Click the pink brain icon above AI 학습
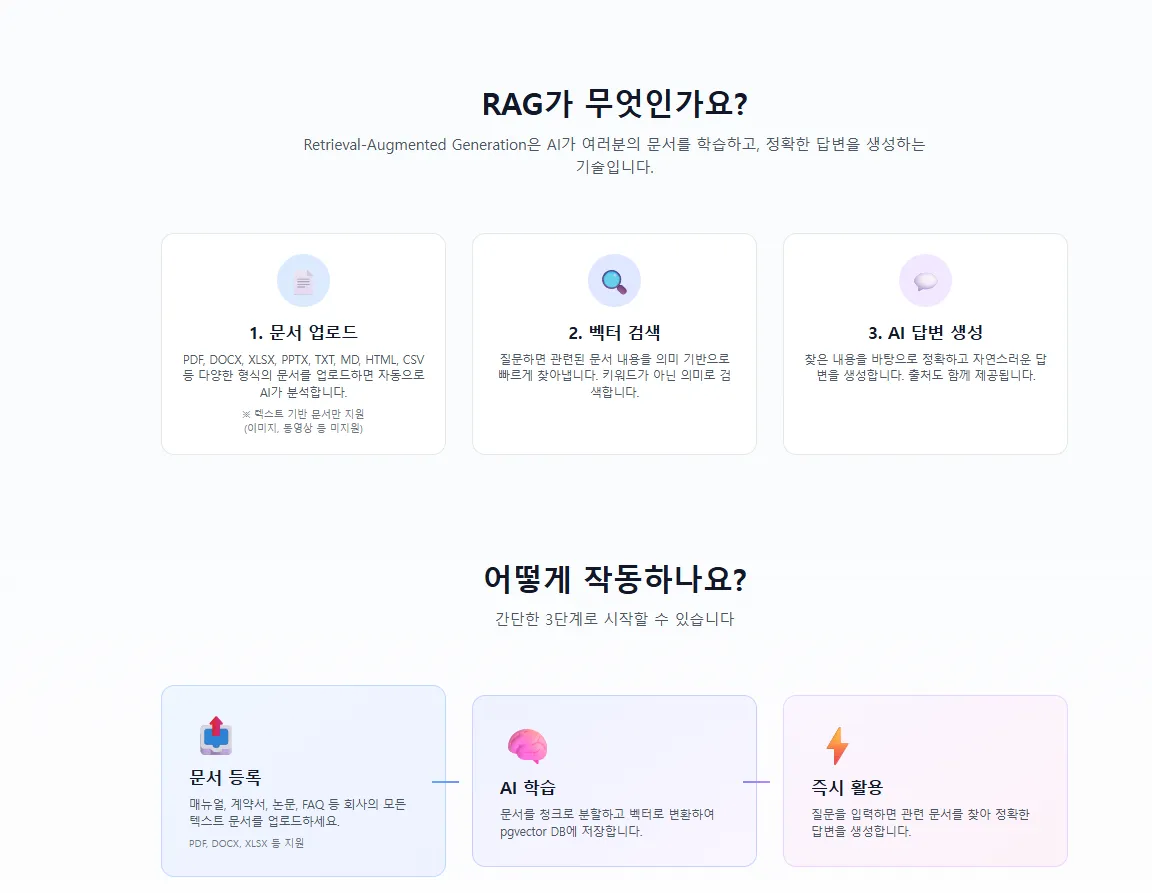1152x893 pixels. click(x=527, y=745)
